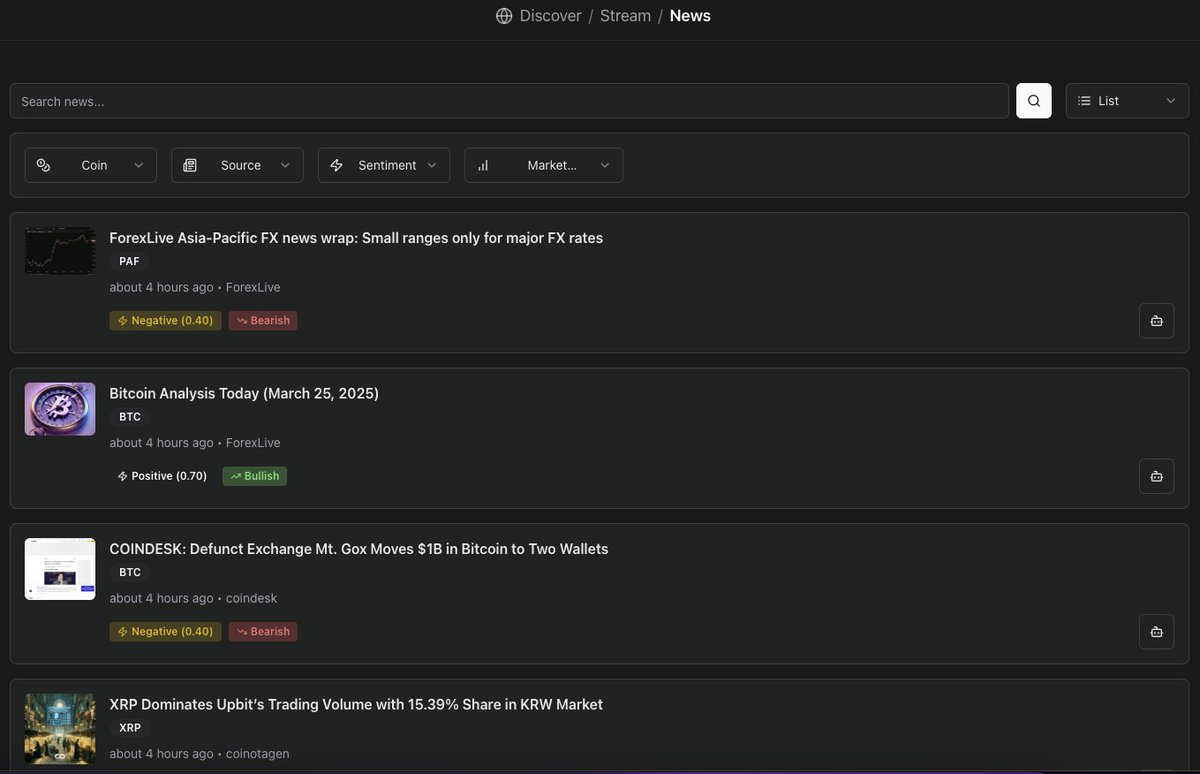Viewport: 1200px width, 774px height.
Task: Open Bitcoin Analysis Today headline
Action: tap(244, 393)
